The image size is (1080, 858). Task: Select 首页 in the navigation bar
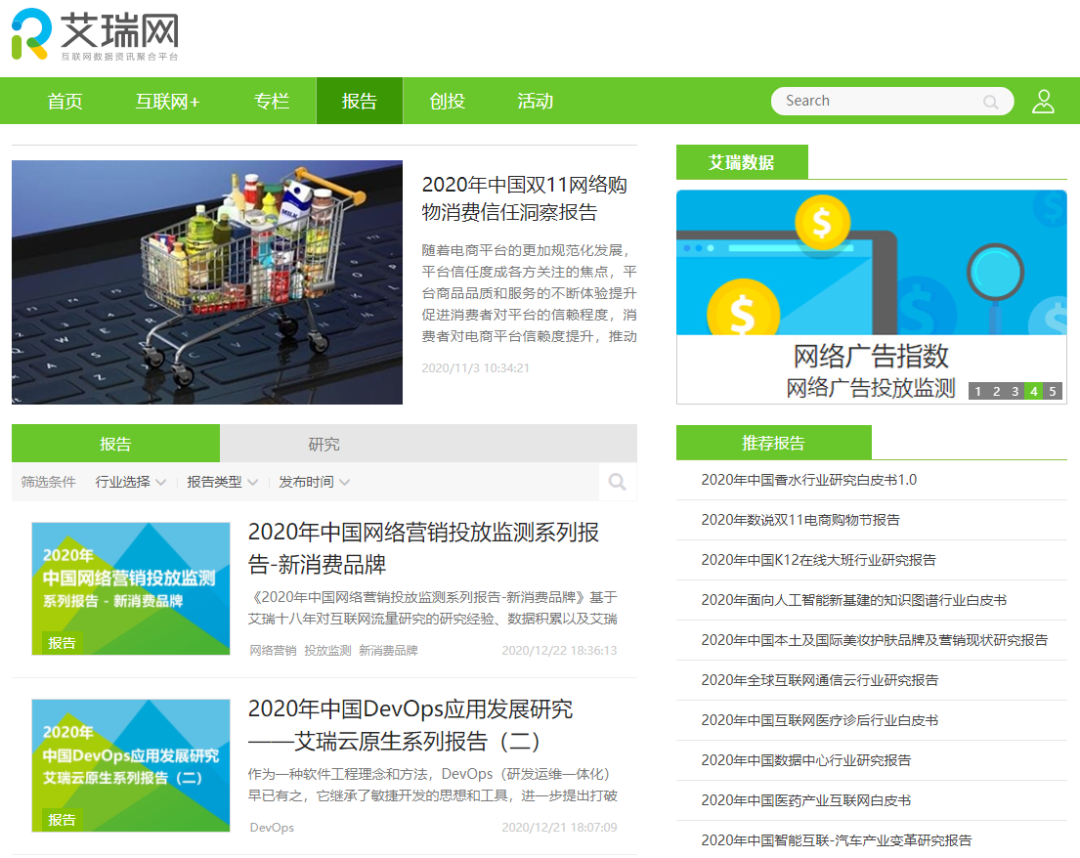pos(64,101)
